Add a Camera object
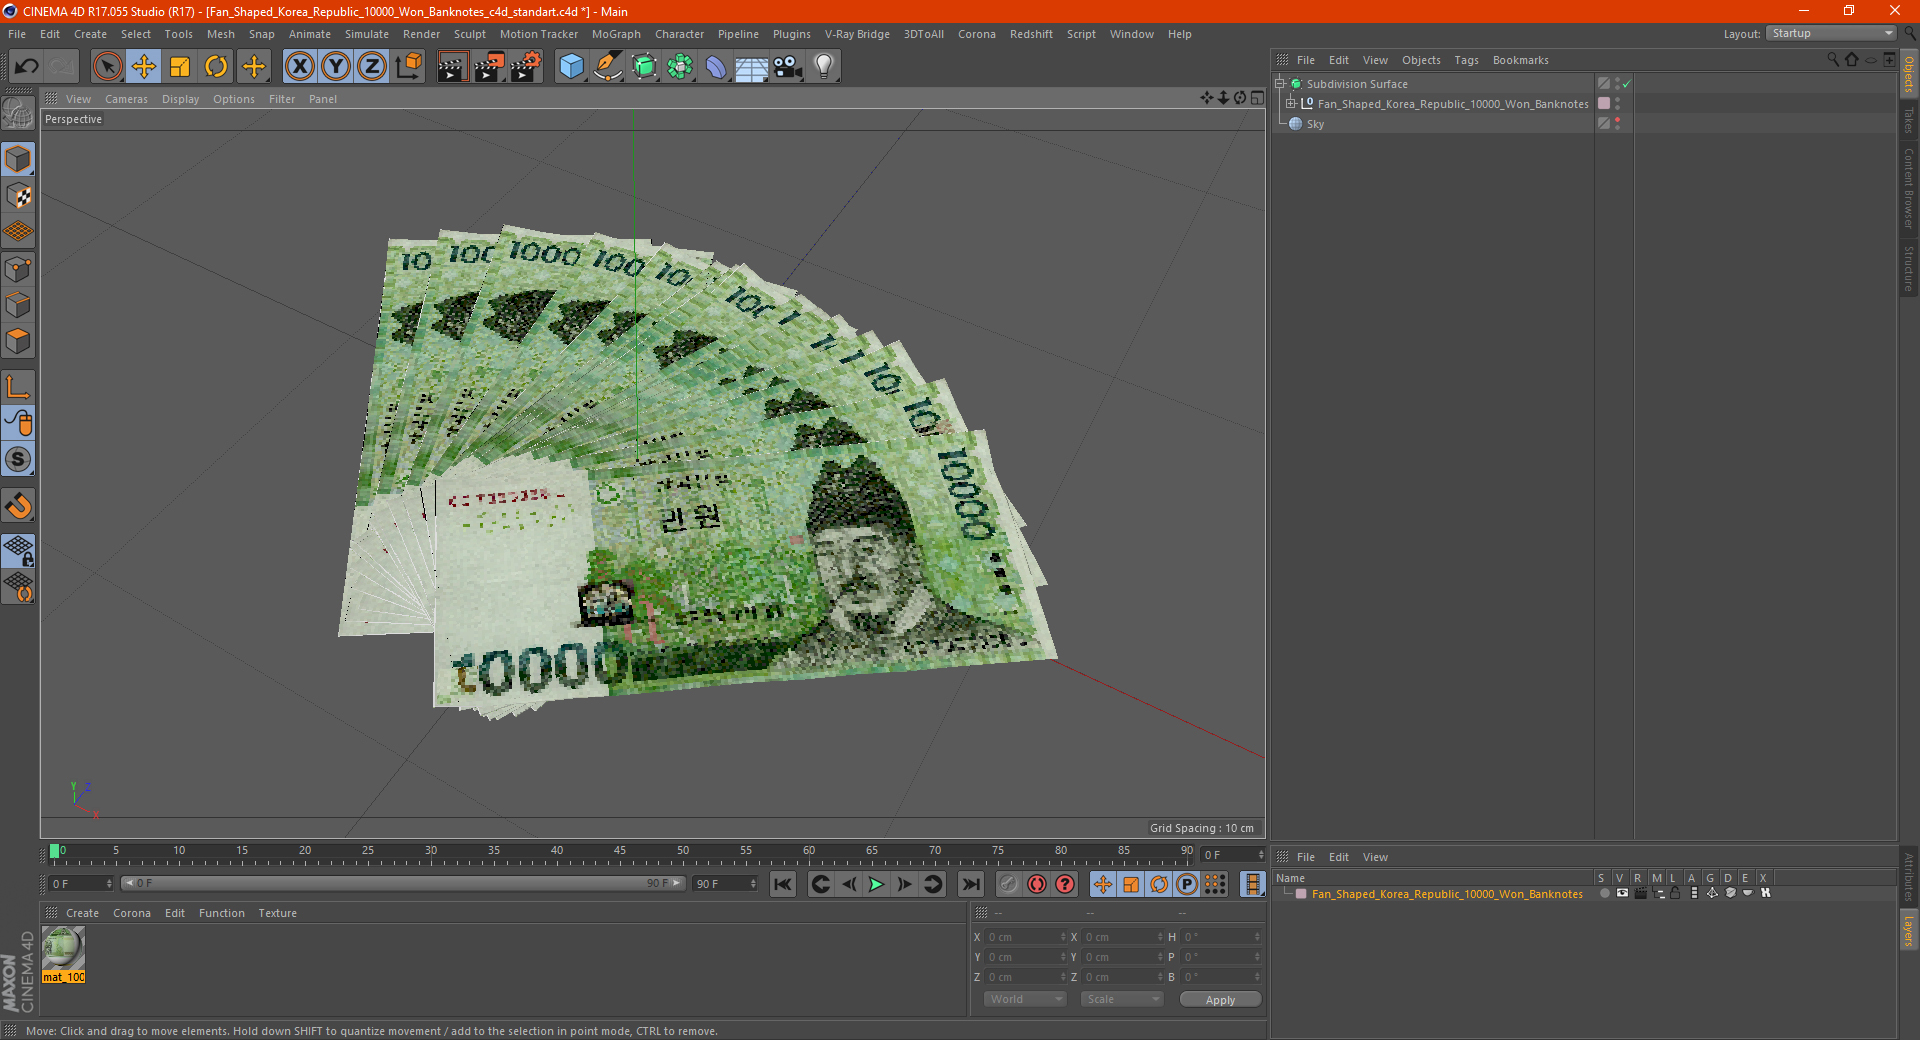This screenshot has width=1920, height=1040. coord(787,66)
